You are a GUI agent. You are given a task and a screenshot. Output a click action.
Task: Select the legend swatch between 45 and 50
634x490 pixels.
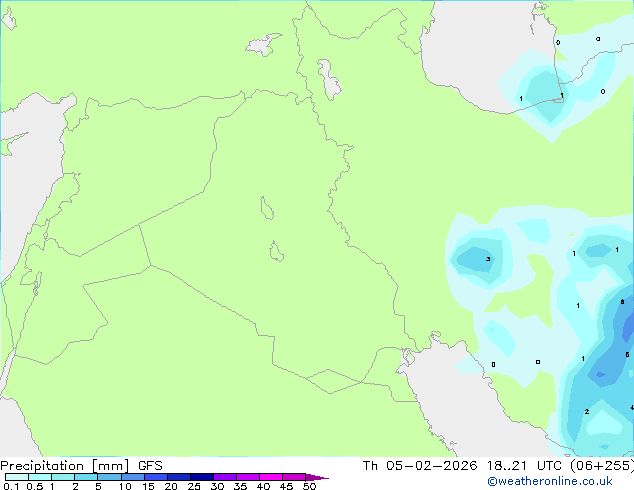(x=294, y=477)
